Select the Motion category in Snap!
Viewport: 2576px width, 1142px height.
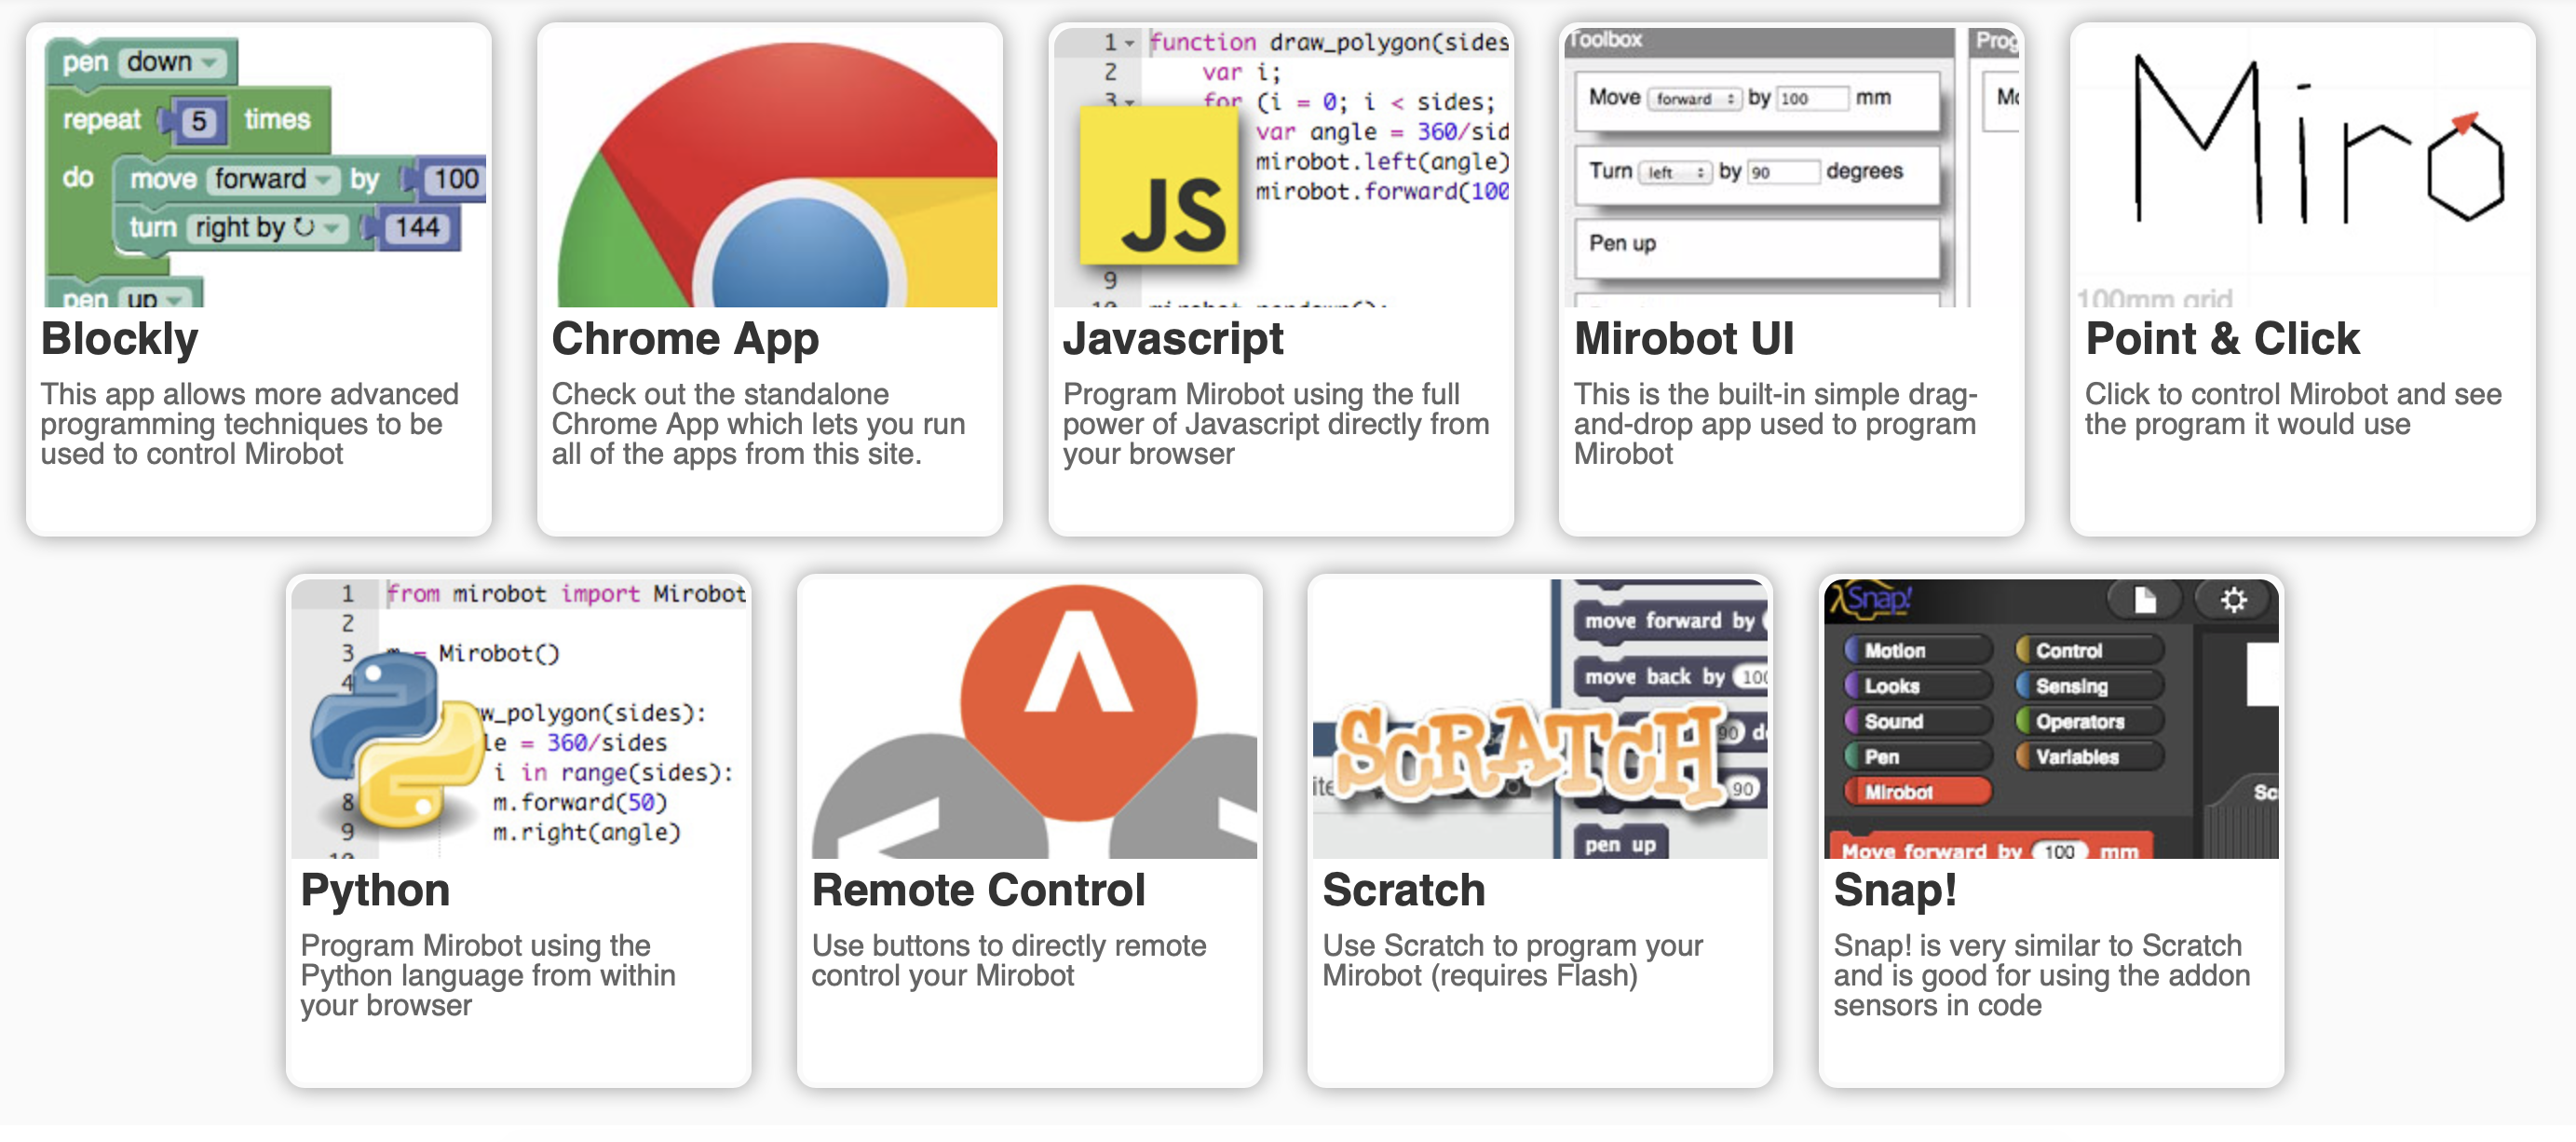click(1919, 652)
